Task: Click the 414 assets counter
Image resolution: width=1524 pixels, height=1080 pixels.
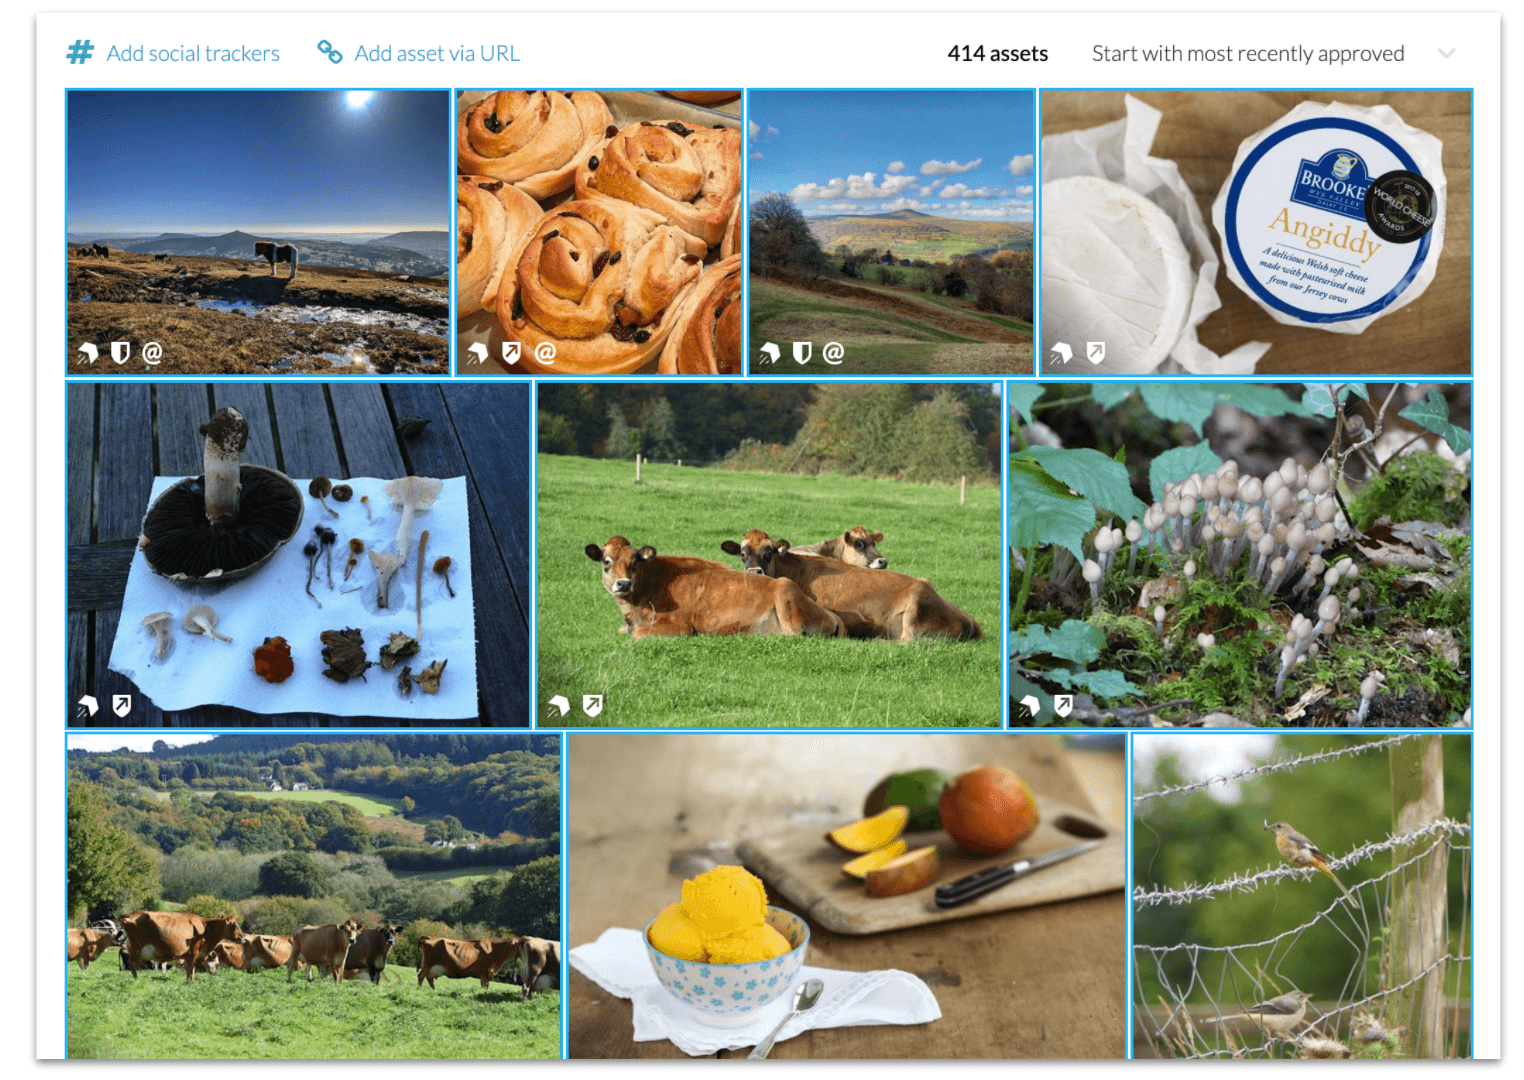Action: point(997,53)
